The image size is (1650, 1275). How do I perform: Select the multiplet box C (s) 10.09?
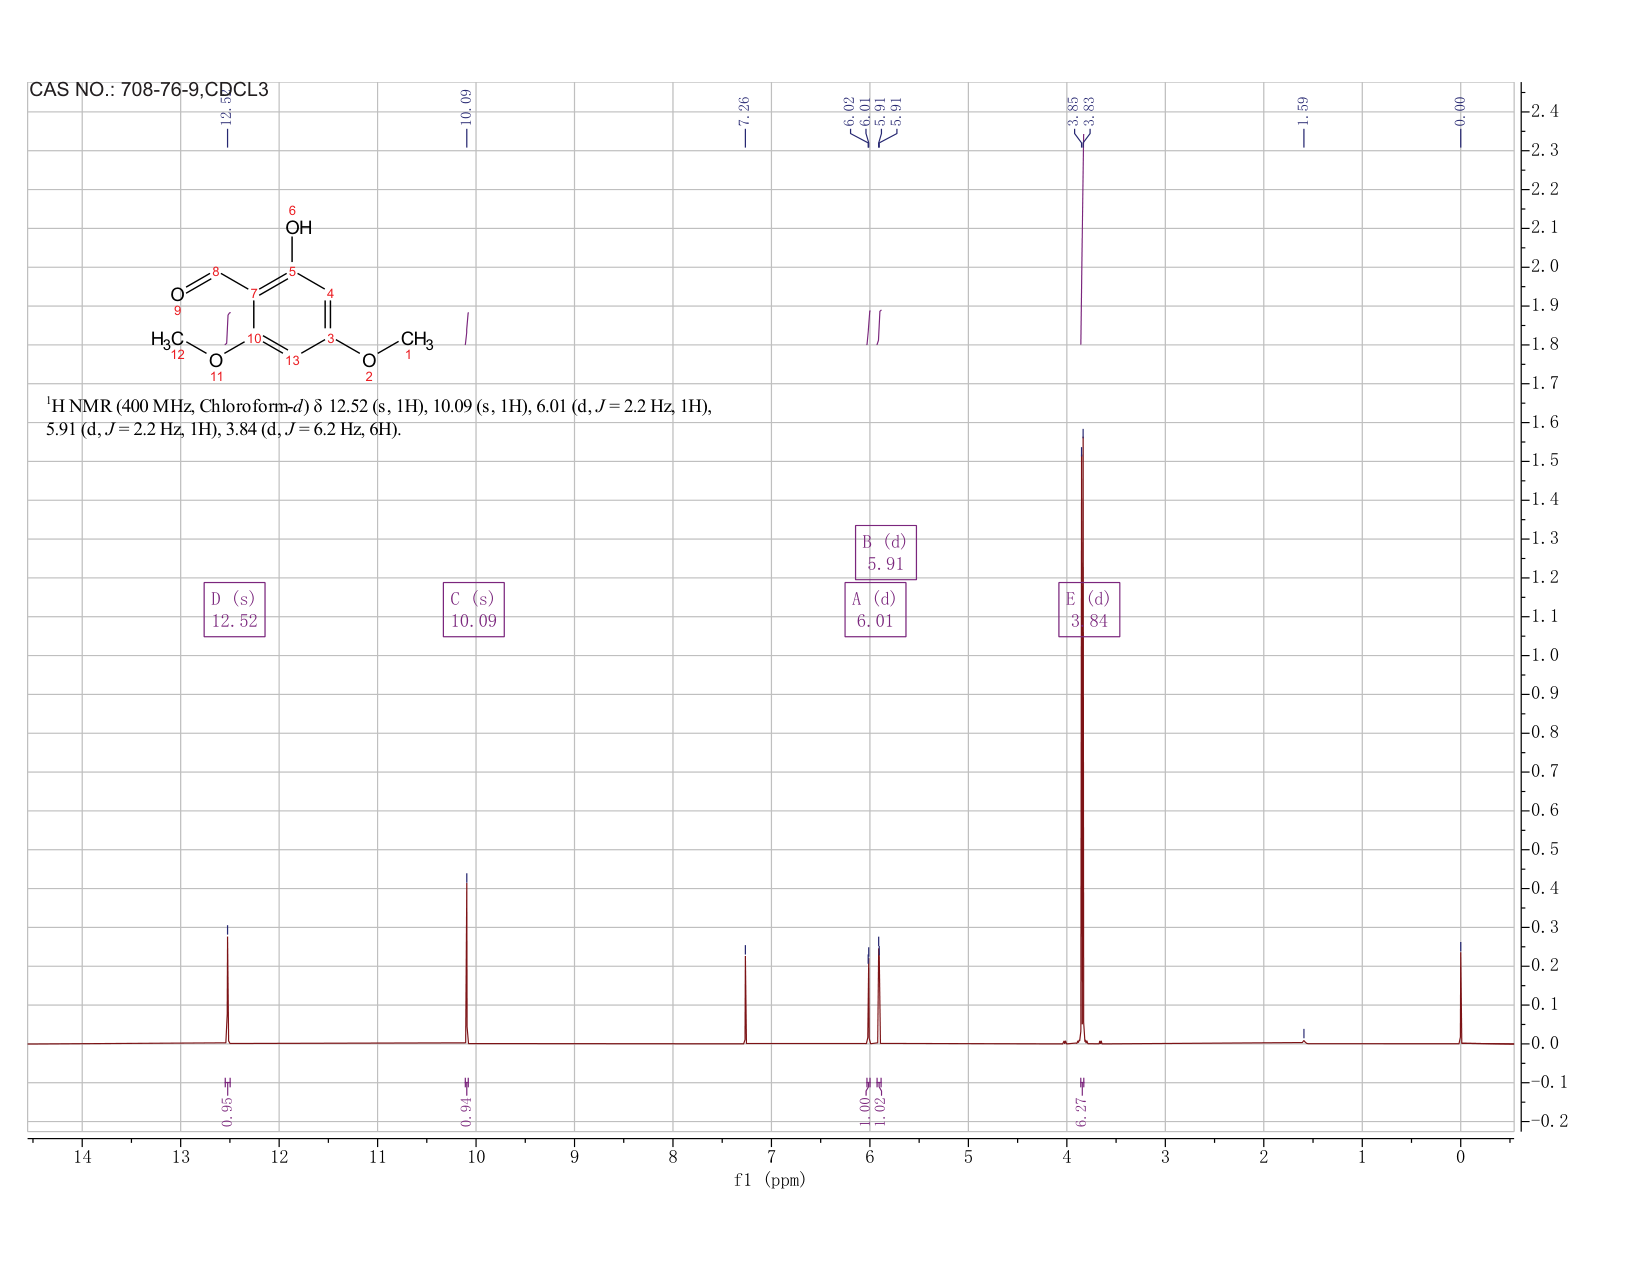pos(474,610)
